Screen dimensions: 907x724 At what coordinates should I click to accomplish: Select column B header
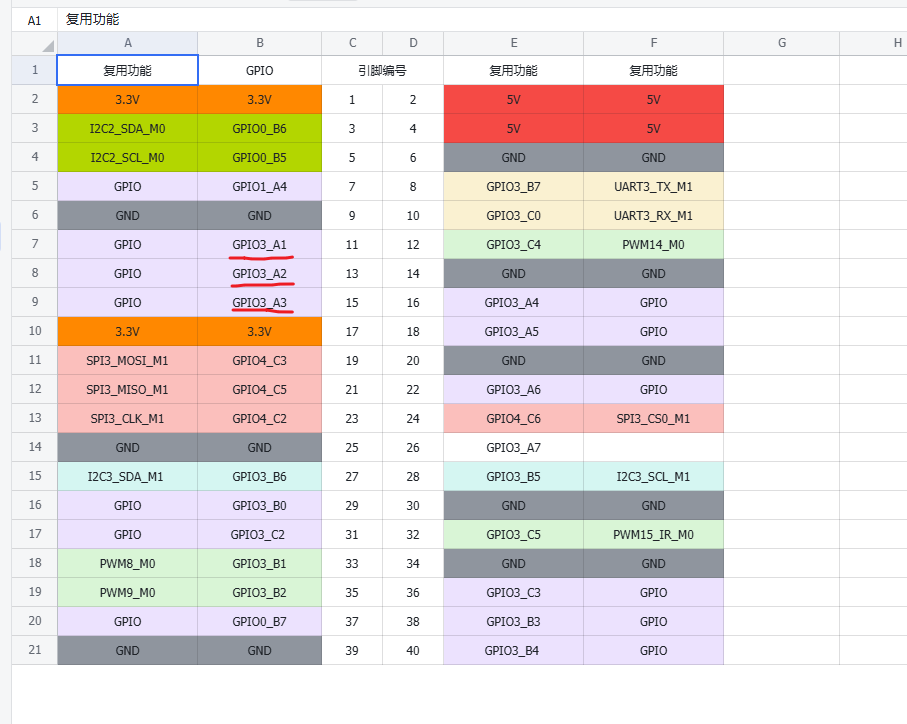tap(259, 43)
